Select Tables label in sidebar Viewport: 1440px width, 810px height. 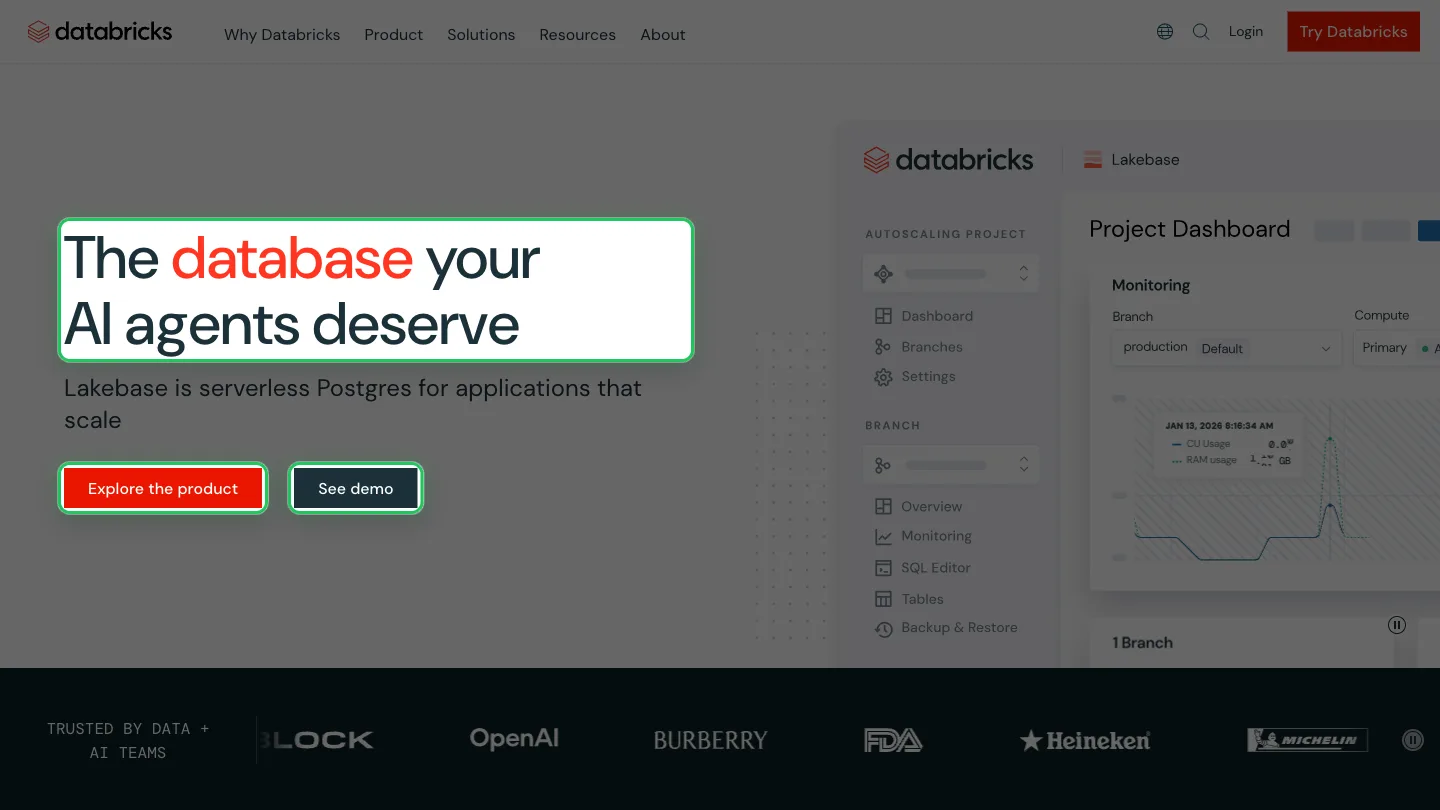coord(922,599)
